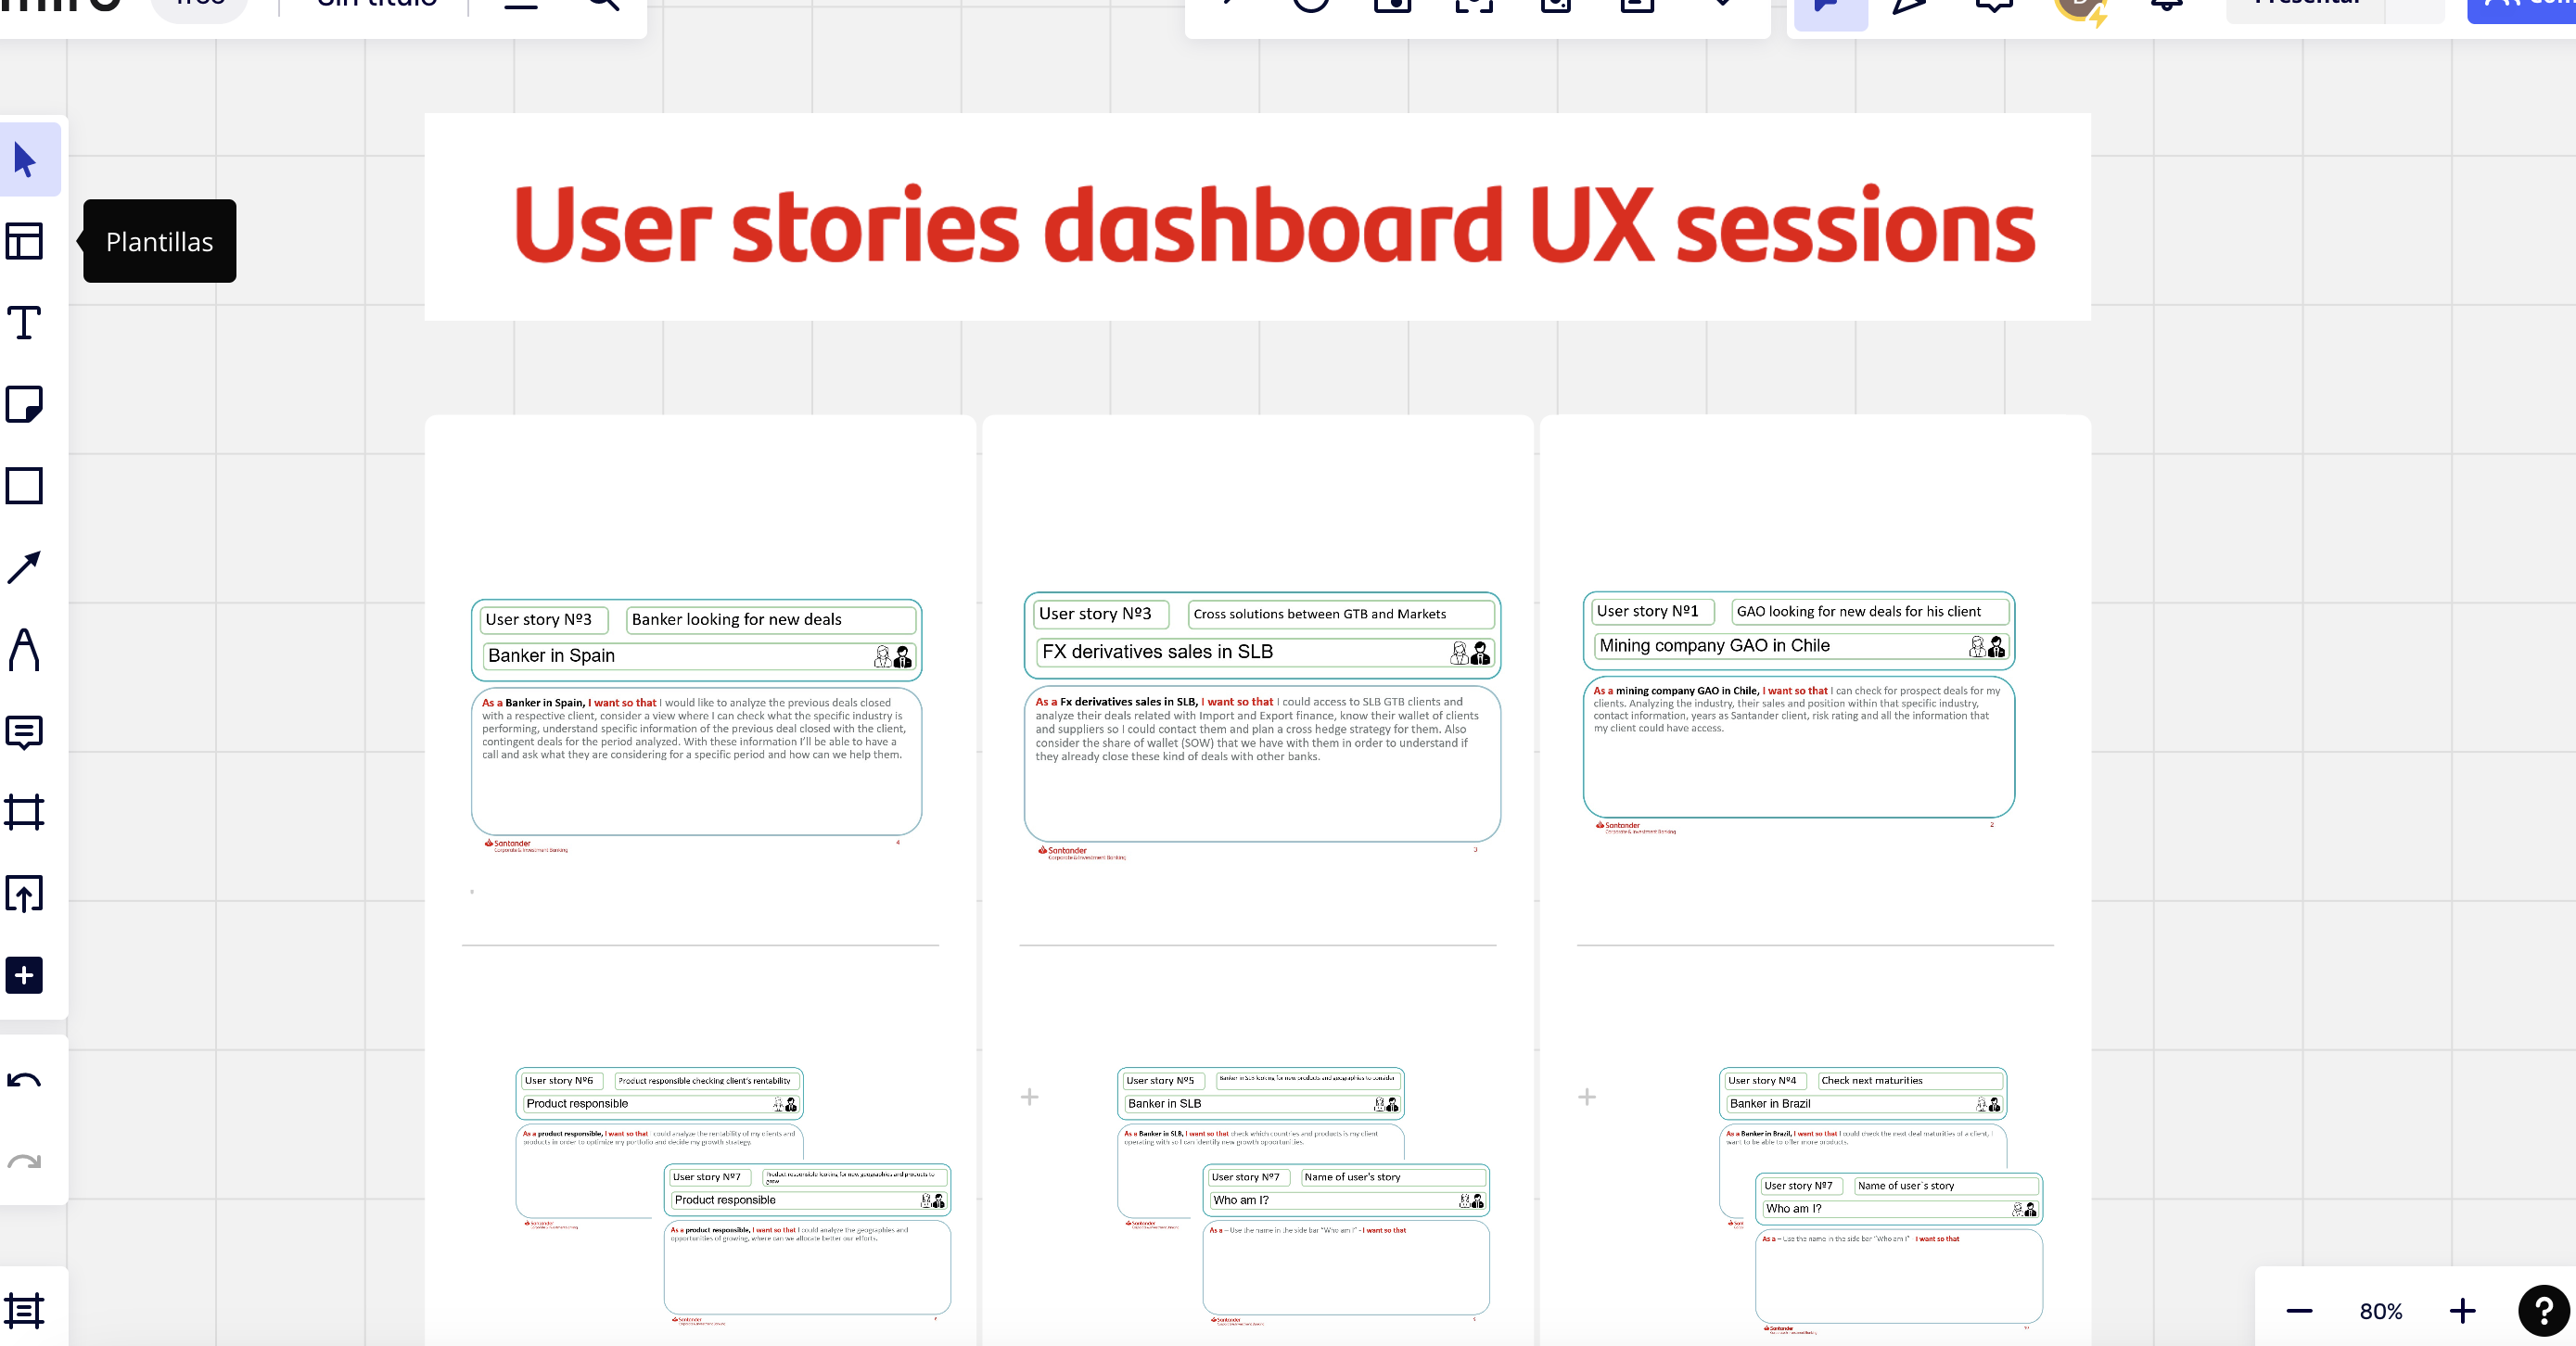Select the Shape rectangle tool
Image resolution: width=2576 pixels, height=1346 pixels.
coord(25,486)
